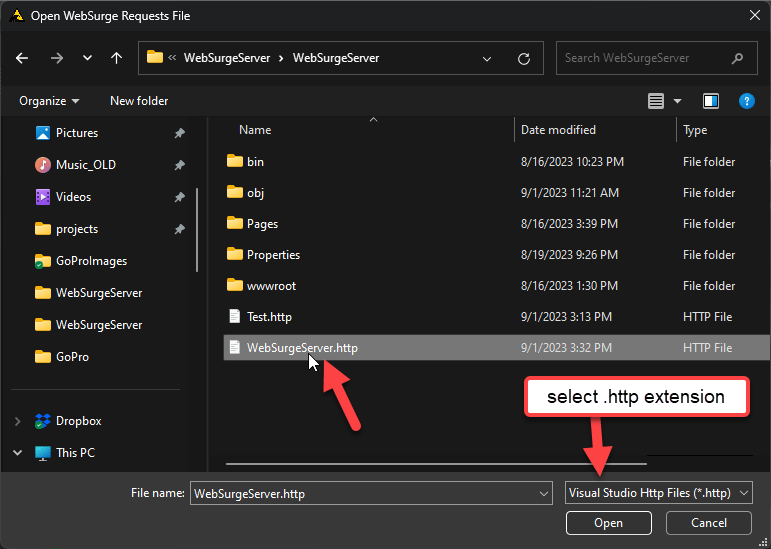Select the Properties folder
771x549 pixels.
tap(273, 255)
